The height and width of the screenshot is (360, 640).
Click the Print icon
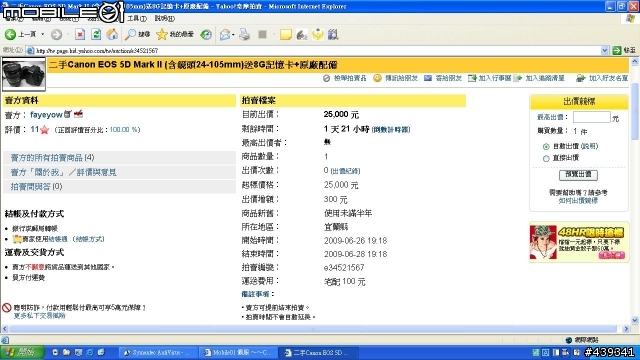coord(244,35)
